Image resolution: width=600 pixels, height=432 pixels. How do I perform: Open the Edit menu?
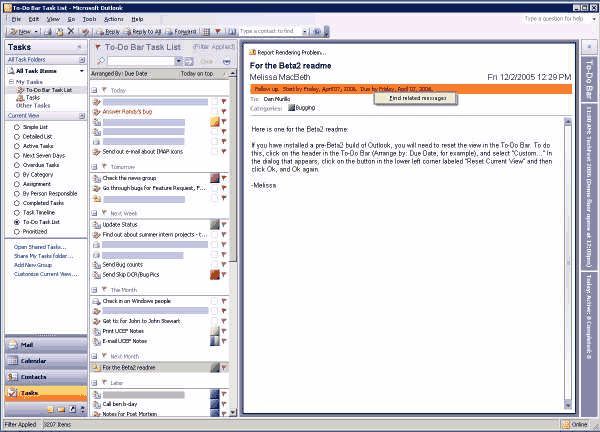tap(34, 19)
